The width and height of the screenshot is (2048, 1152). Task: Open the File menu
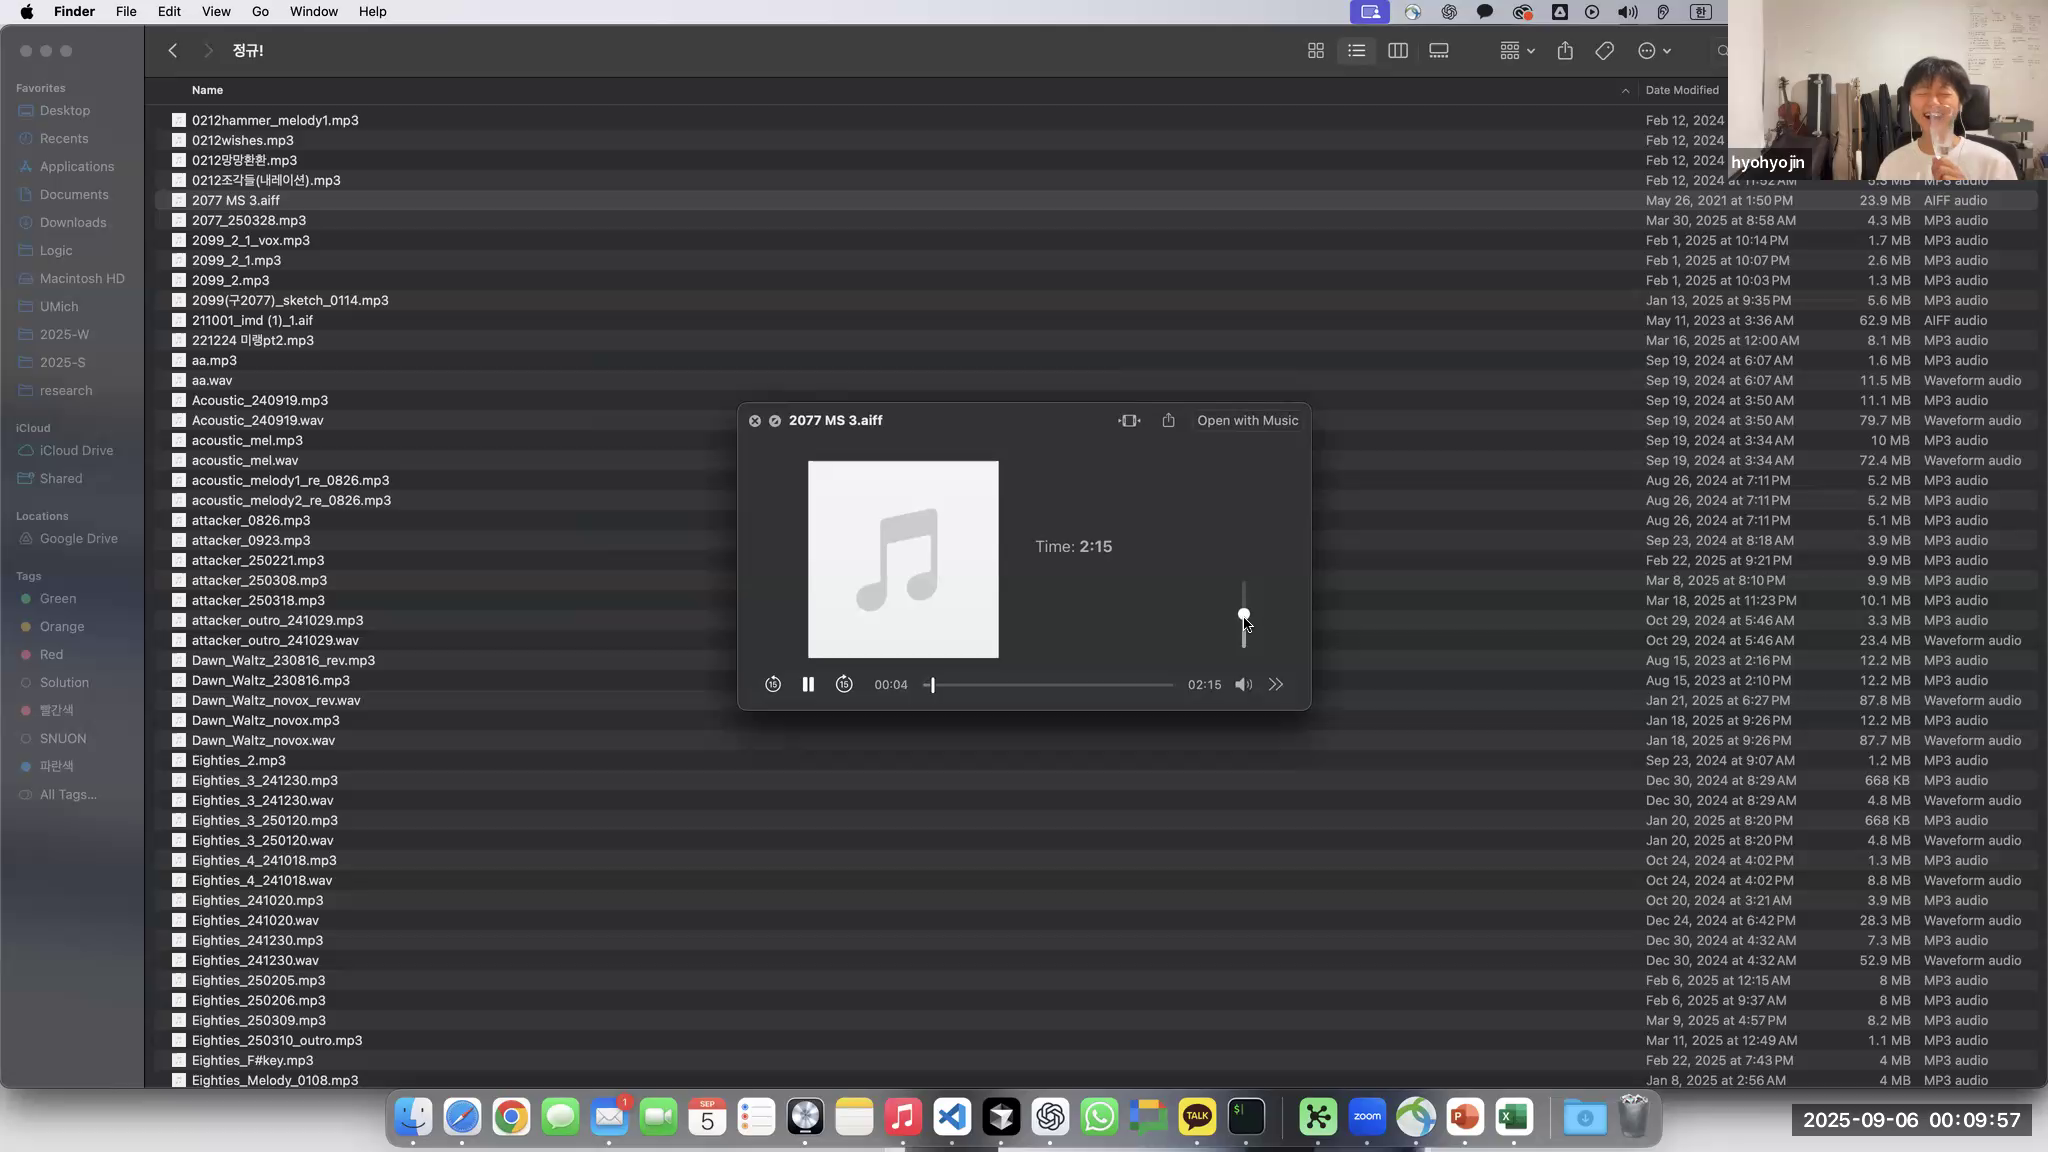126,12
